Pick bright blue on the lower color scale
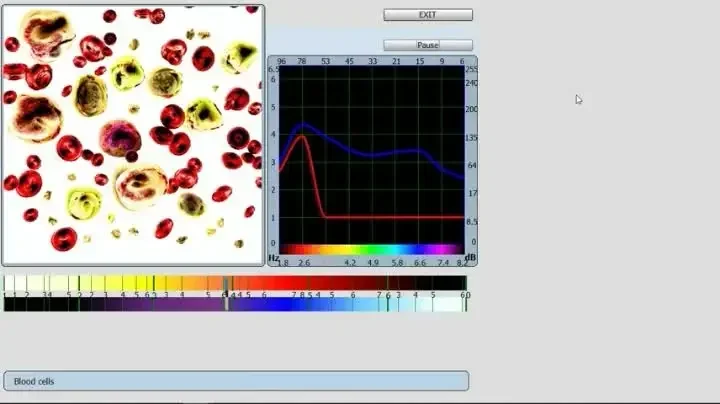The width and height of the screenshot is (720, 404). click(287, 304)
